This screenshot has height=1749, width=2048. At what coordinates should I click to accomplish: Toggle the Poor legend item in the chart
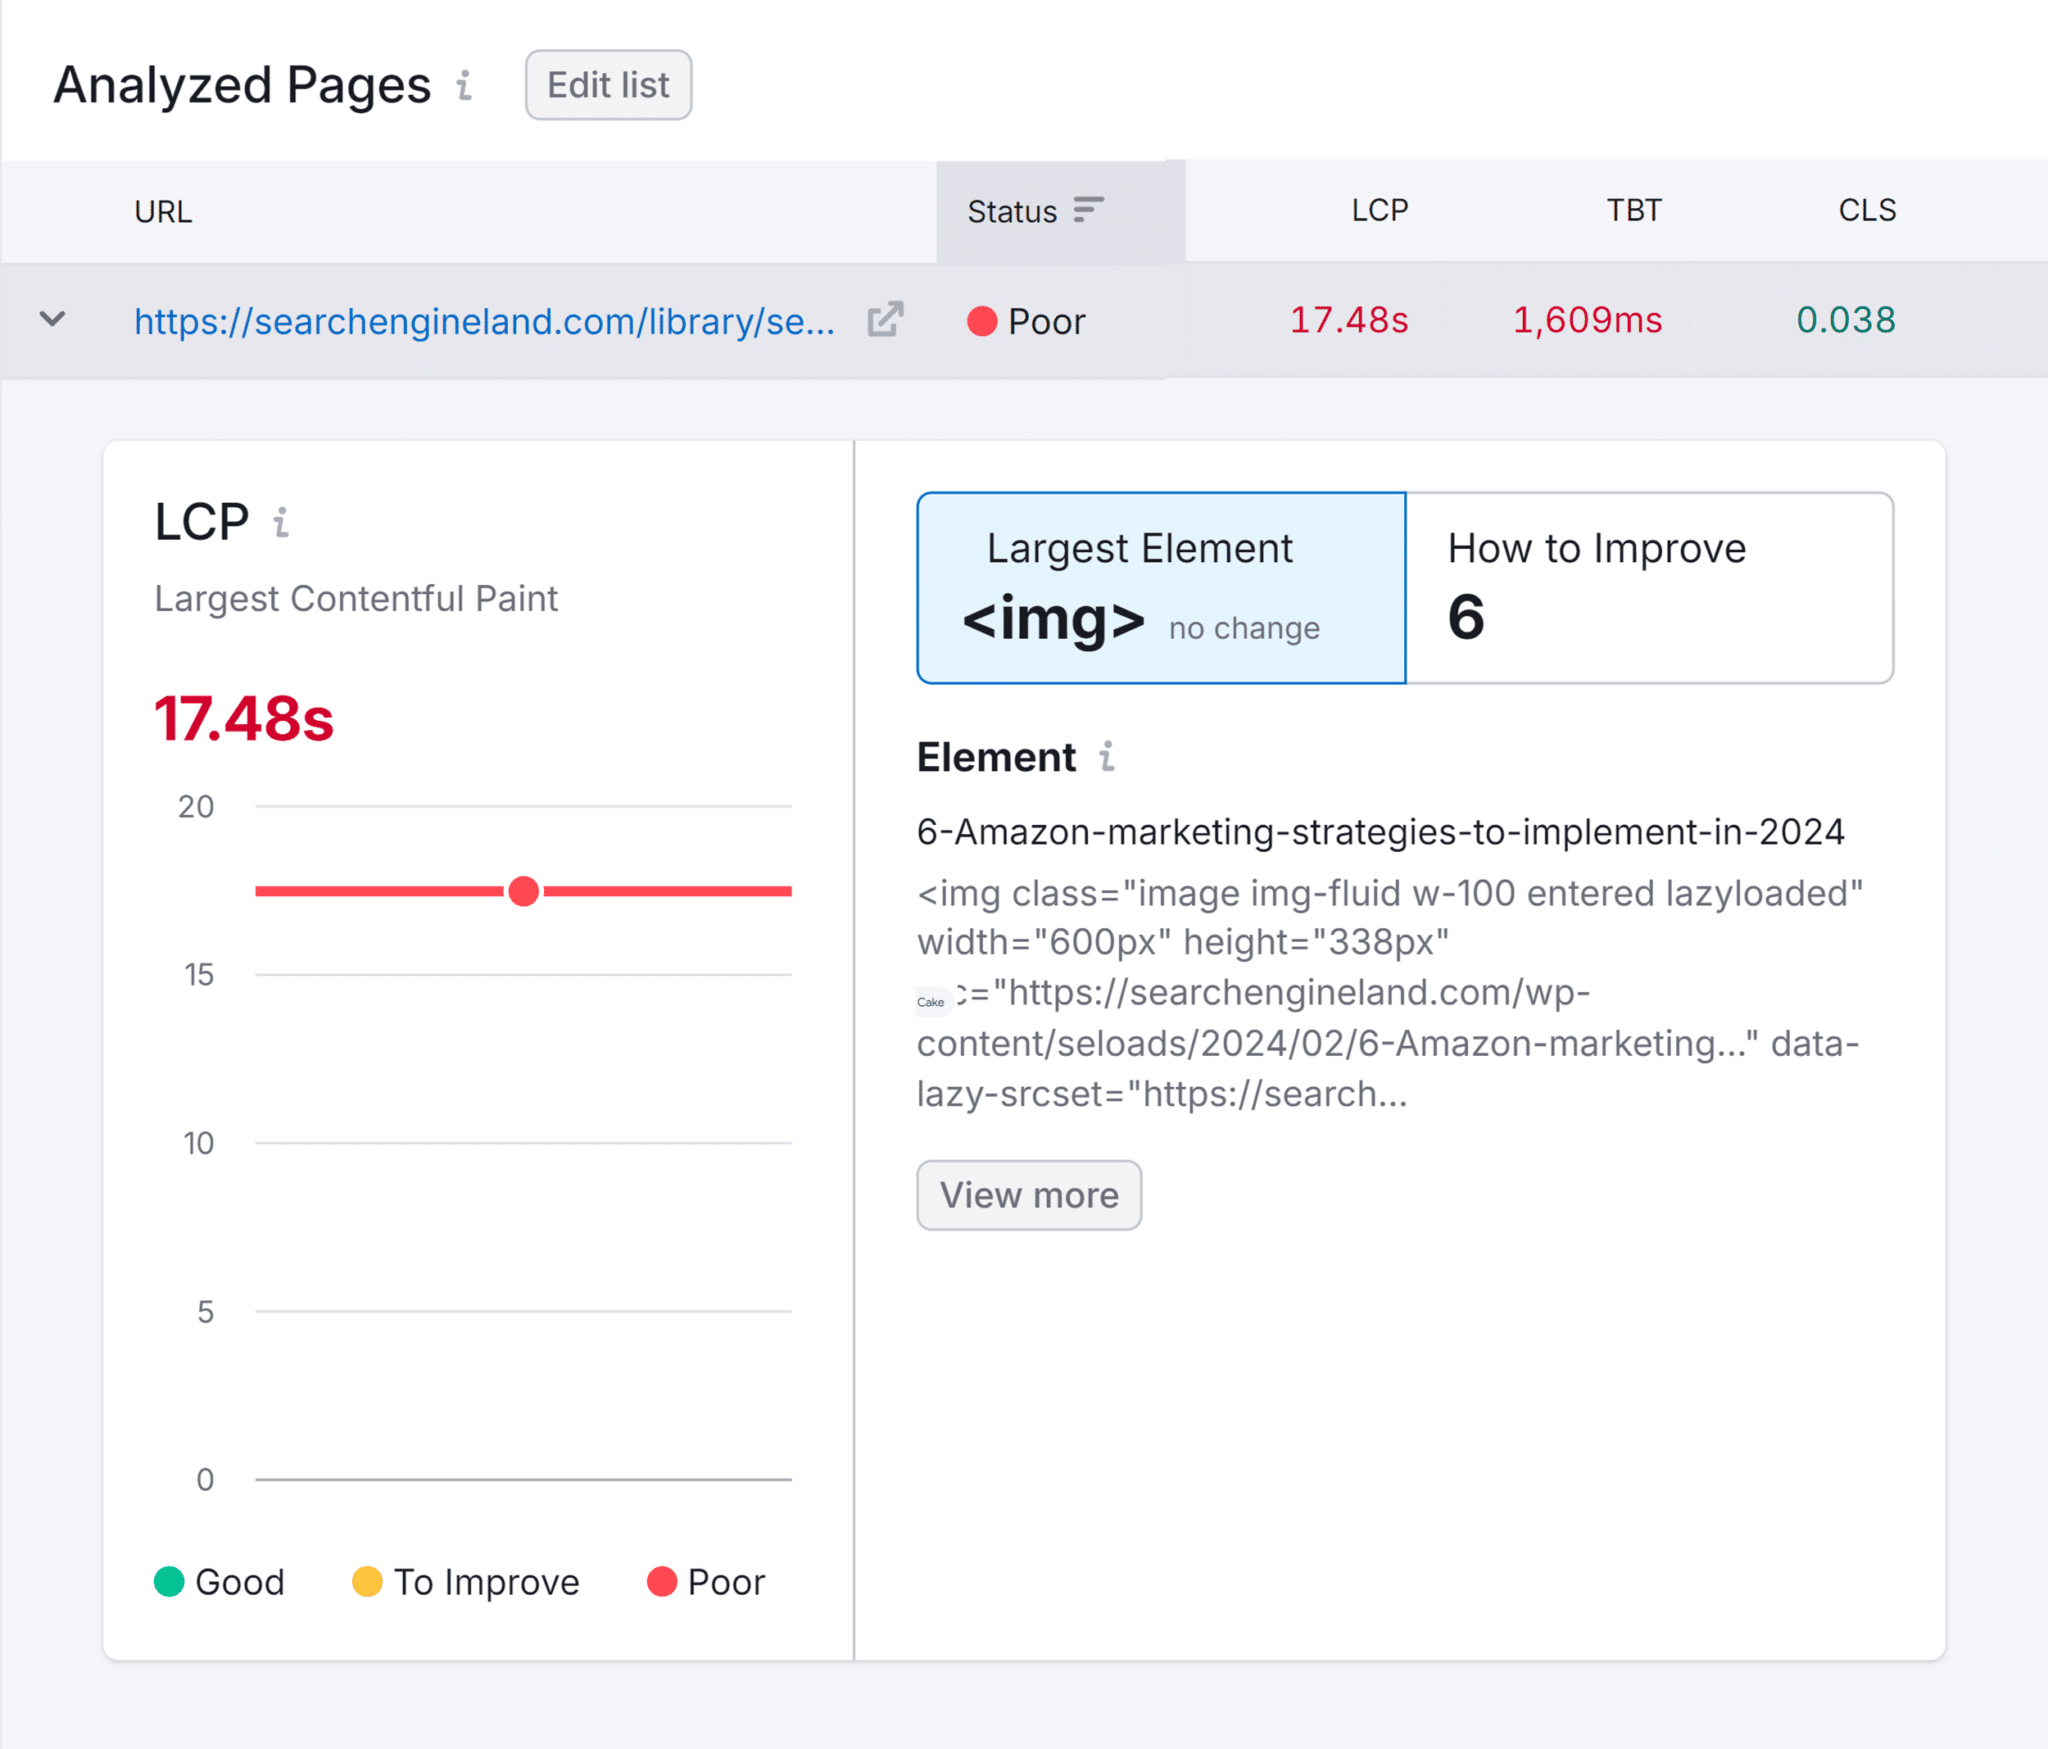[706, 1582]
